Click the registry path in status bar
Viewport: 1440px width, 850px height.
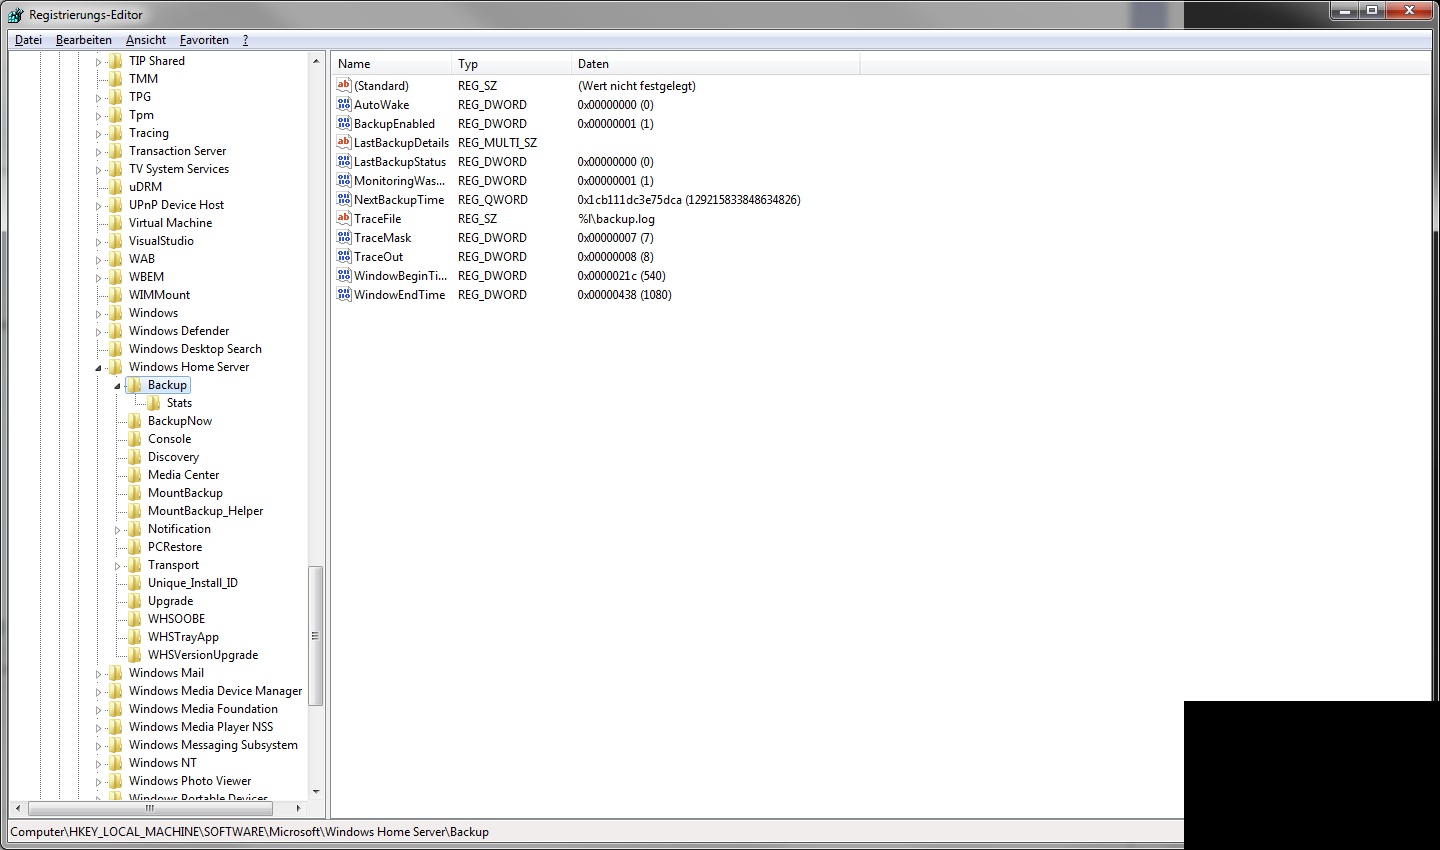tap(249, 832)
